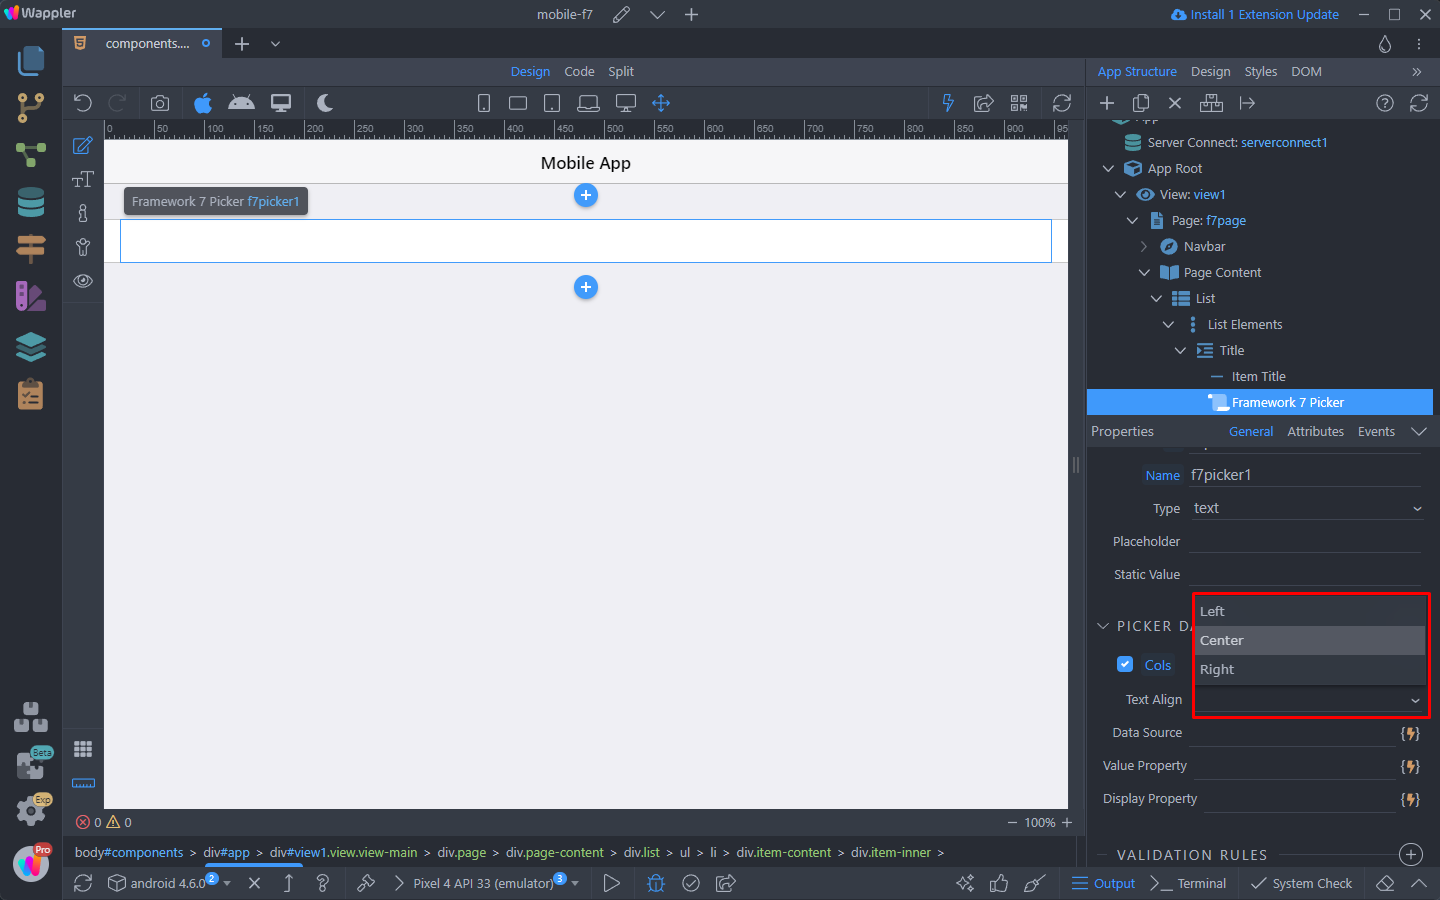1440x900 pixels.
Task: Collapse the Page Content tree node
Action: (x=1145, y=273)
